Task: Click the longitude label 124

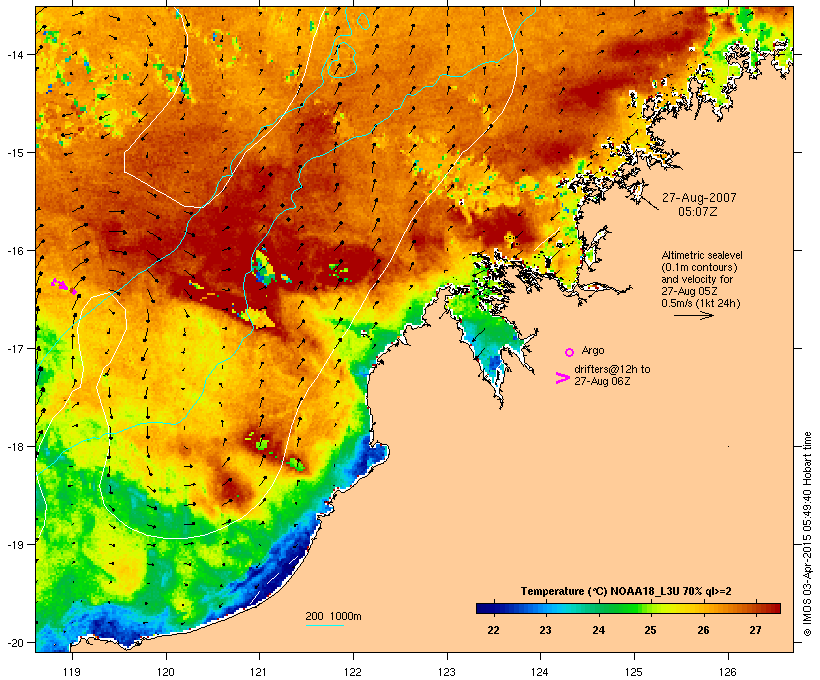Action: pyautogui.click(x=540, y=672)
